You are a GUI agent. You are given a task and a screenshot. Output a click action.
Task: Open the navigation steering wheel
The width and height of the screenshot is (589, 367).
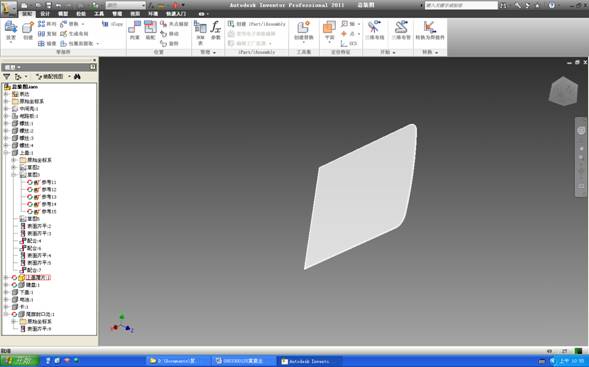(x=581, y=130)
